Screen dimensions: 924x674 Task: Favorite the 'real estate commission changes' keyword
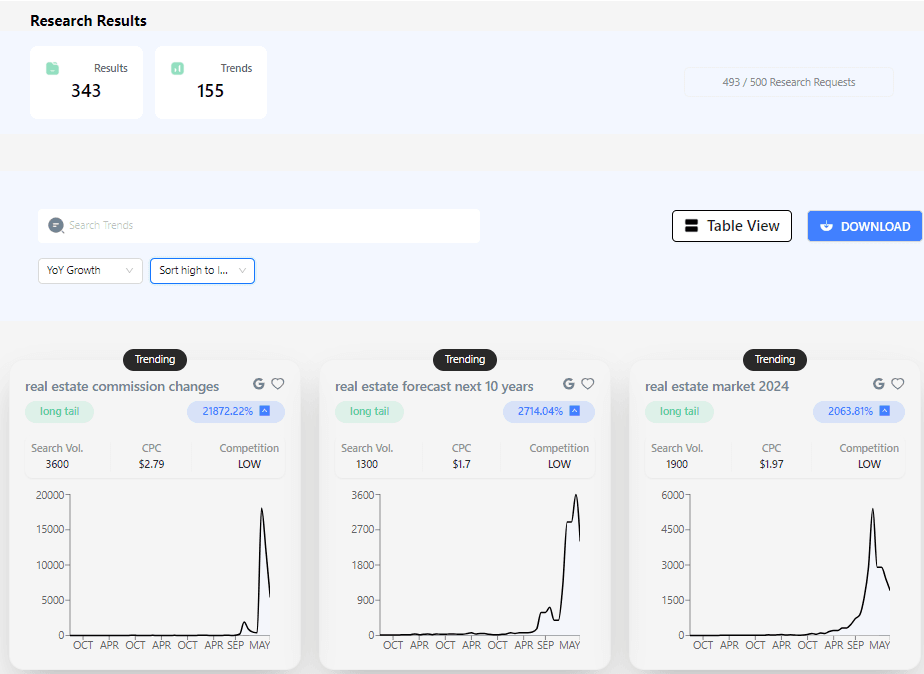point(278,383)
